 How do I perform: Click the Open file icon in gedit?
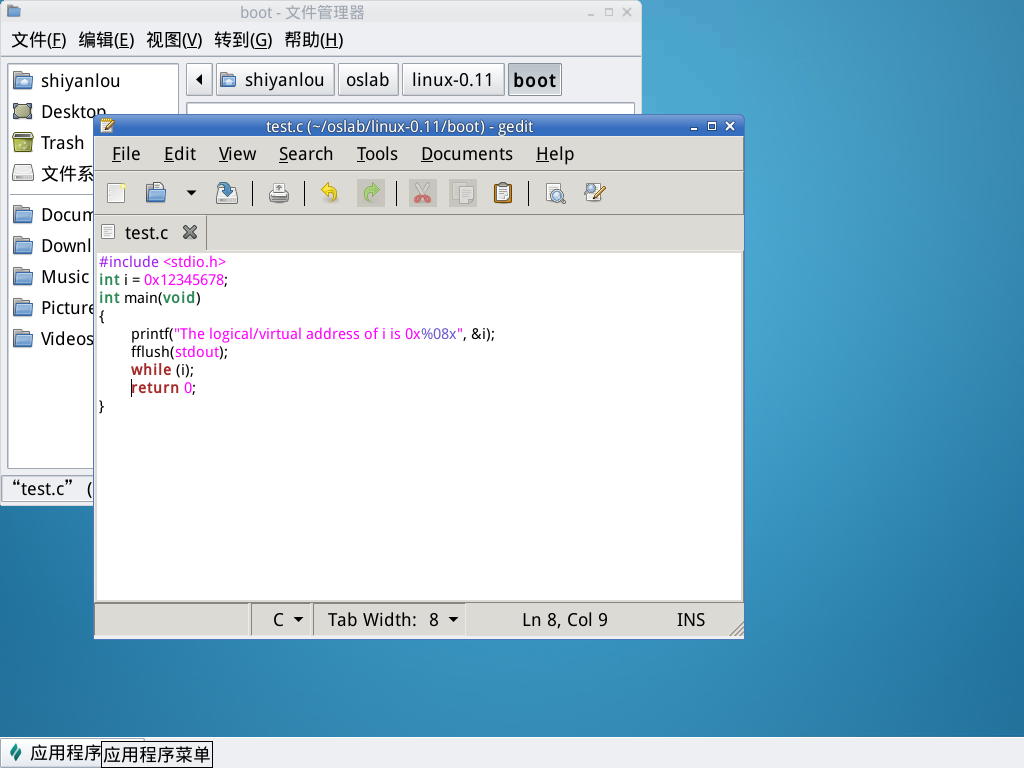coord(156,193)
